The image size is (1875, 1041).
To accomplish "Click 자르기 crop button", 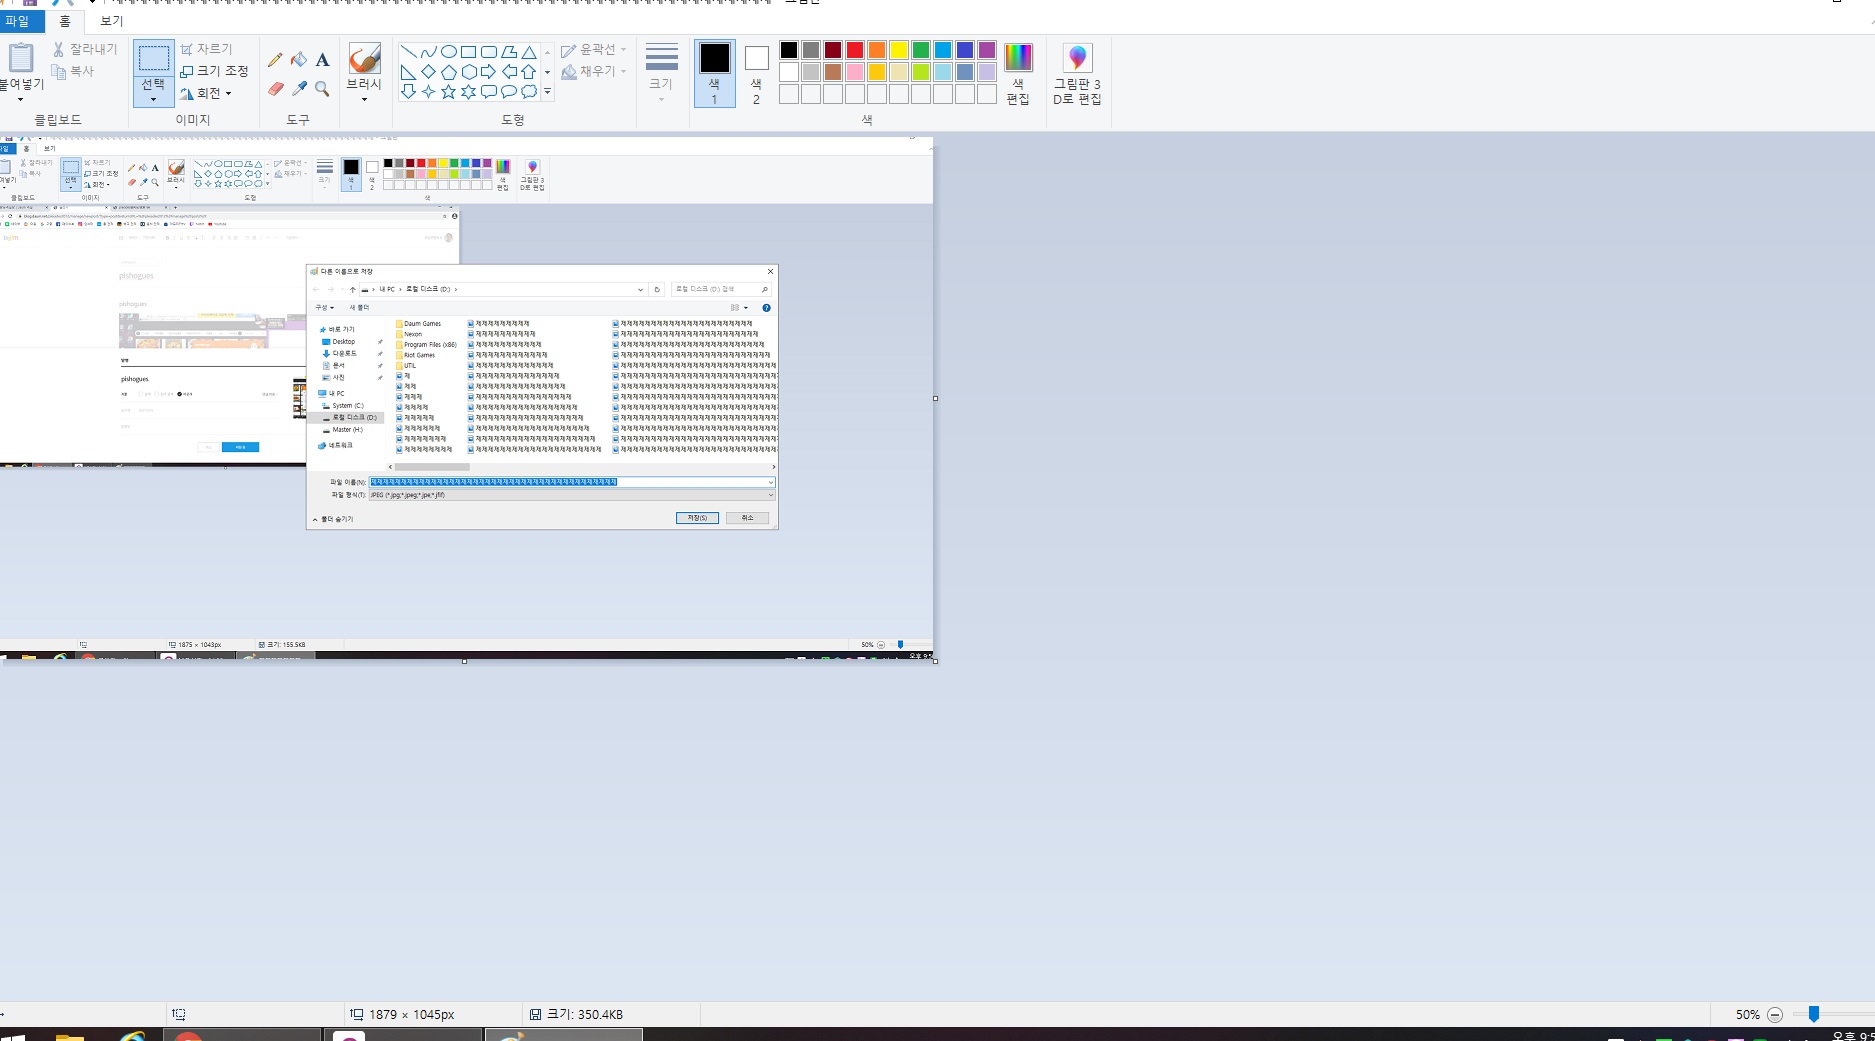I will [x=206, y=49].
